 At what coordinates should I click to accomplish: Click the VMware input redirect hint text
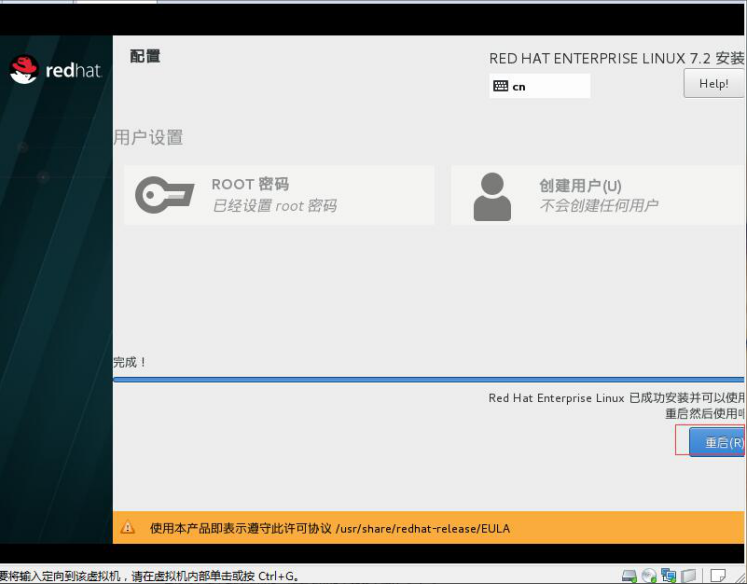tap(150, 576)
